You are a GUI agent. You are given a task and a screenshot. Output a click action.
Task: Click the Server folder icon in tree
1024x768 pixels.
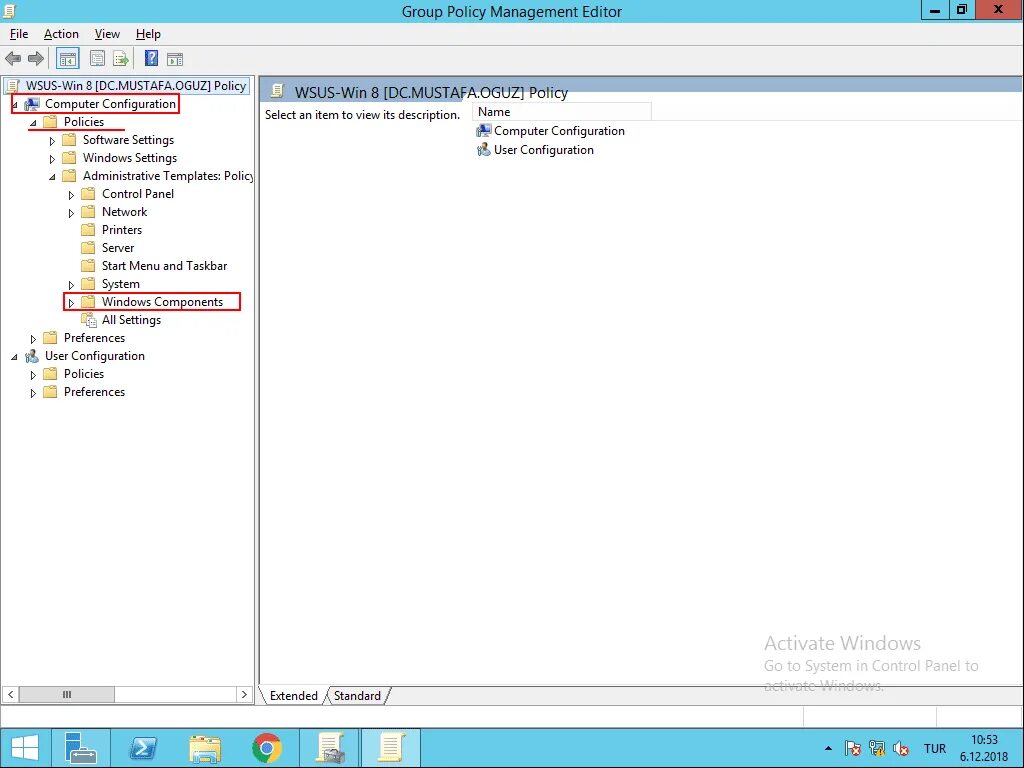coord(88,248)
